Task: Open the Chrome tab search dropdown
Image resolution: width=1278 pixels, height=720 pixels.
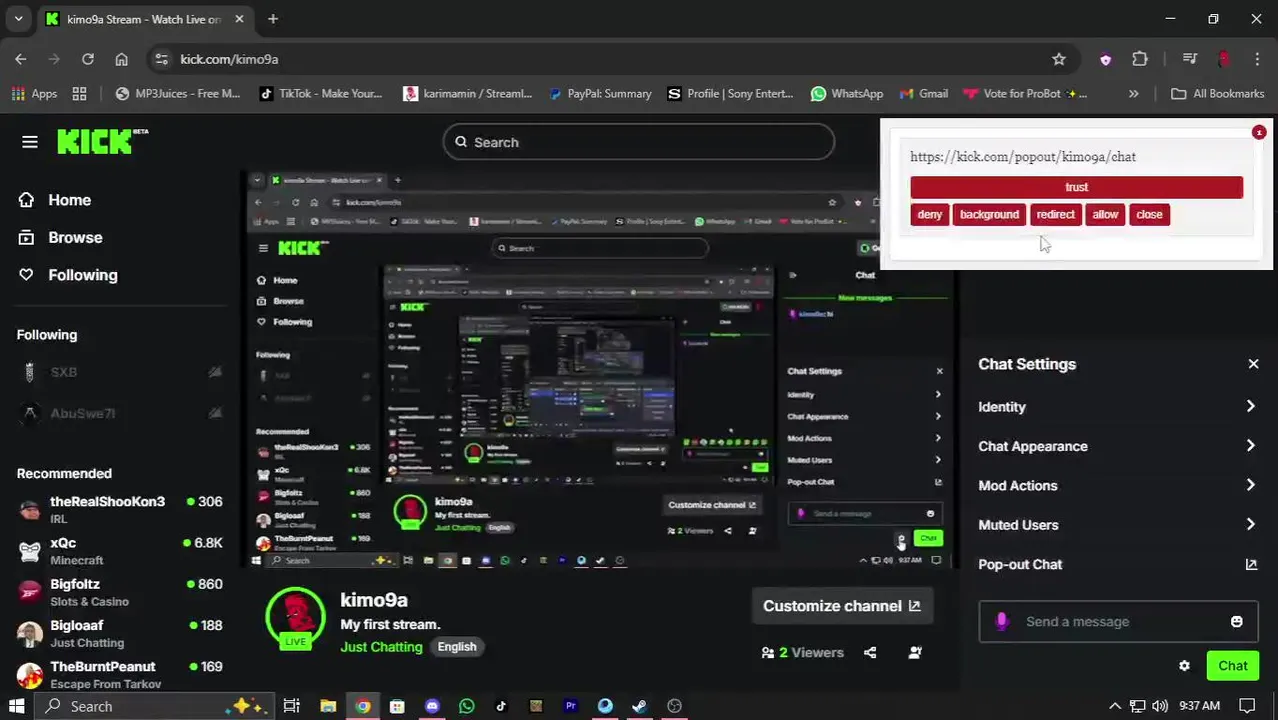Action: coord(18,19)
